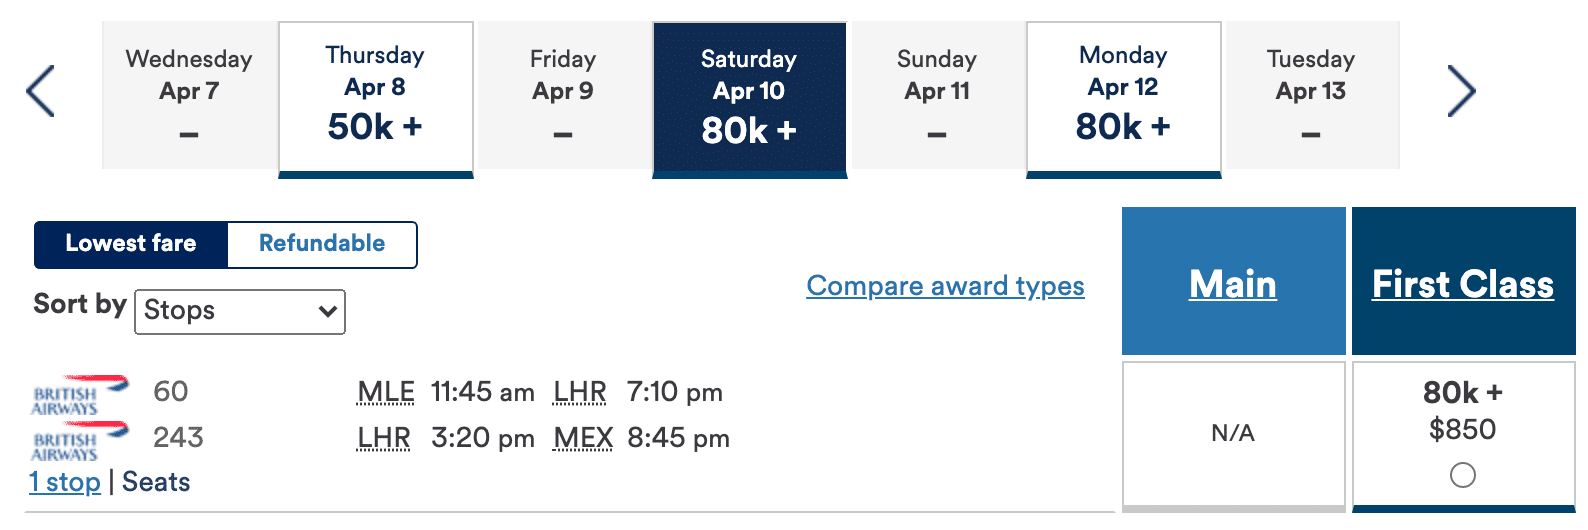Select the 80k First Class fare radio button
Viewport: 1588px width, 530px height.
pos(1463,475)
